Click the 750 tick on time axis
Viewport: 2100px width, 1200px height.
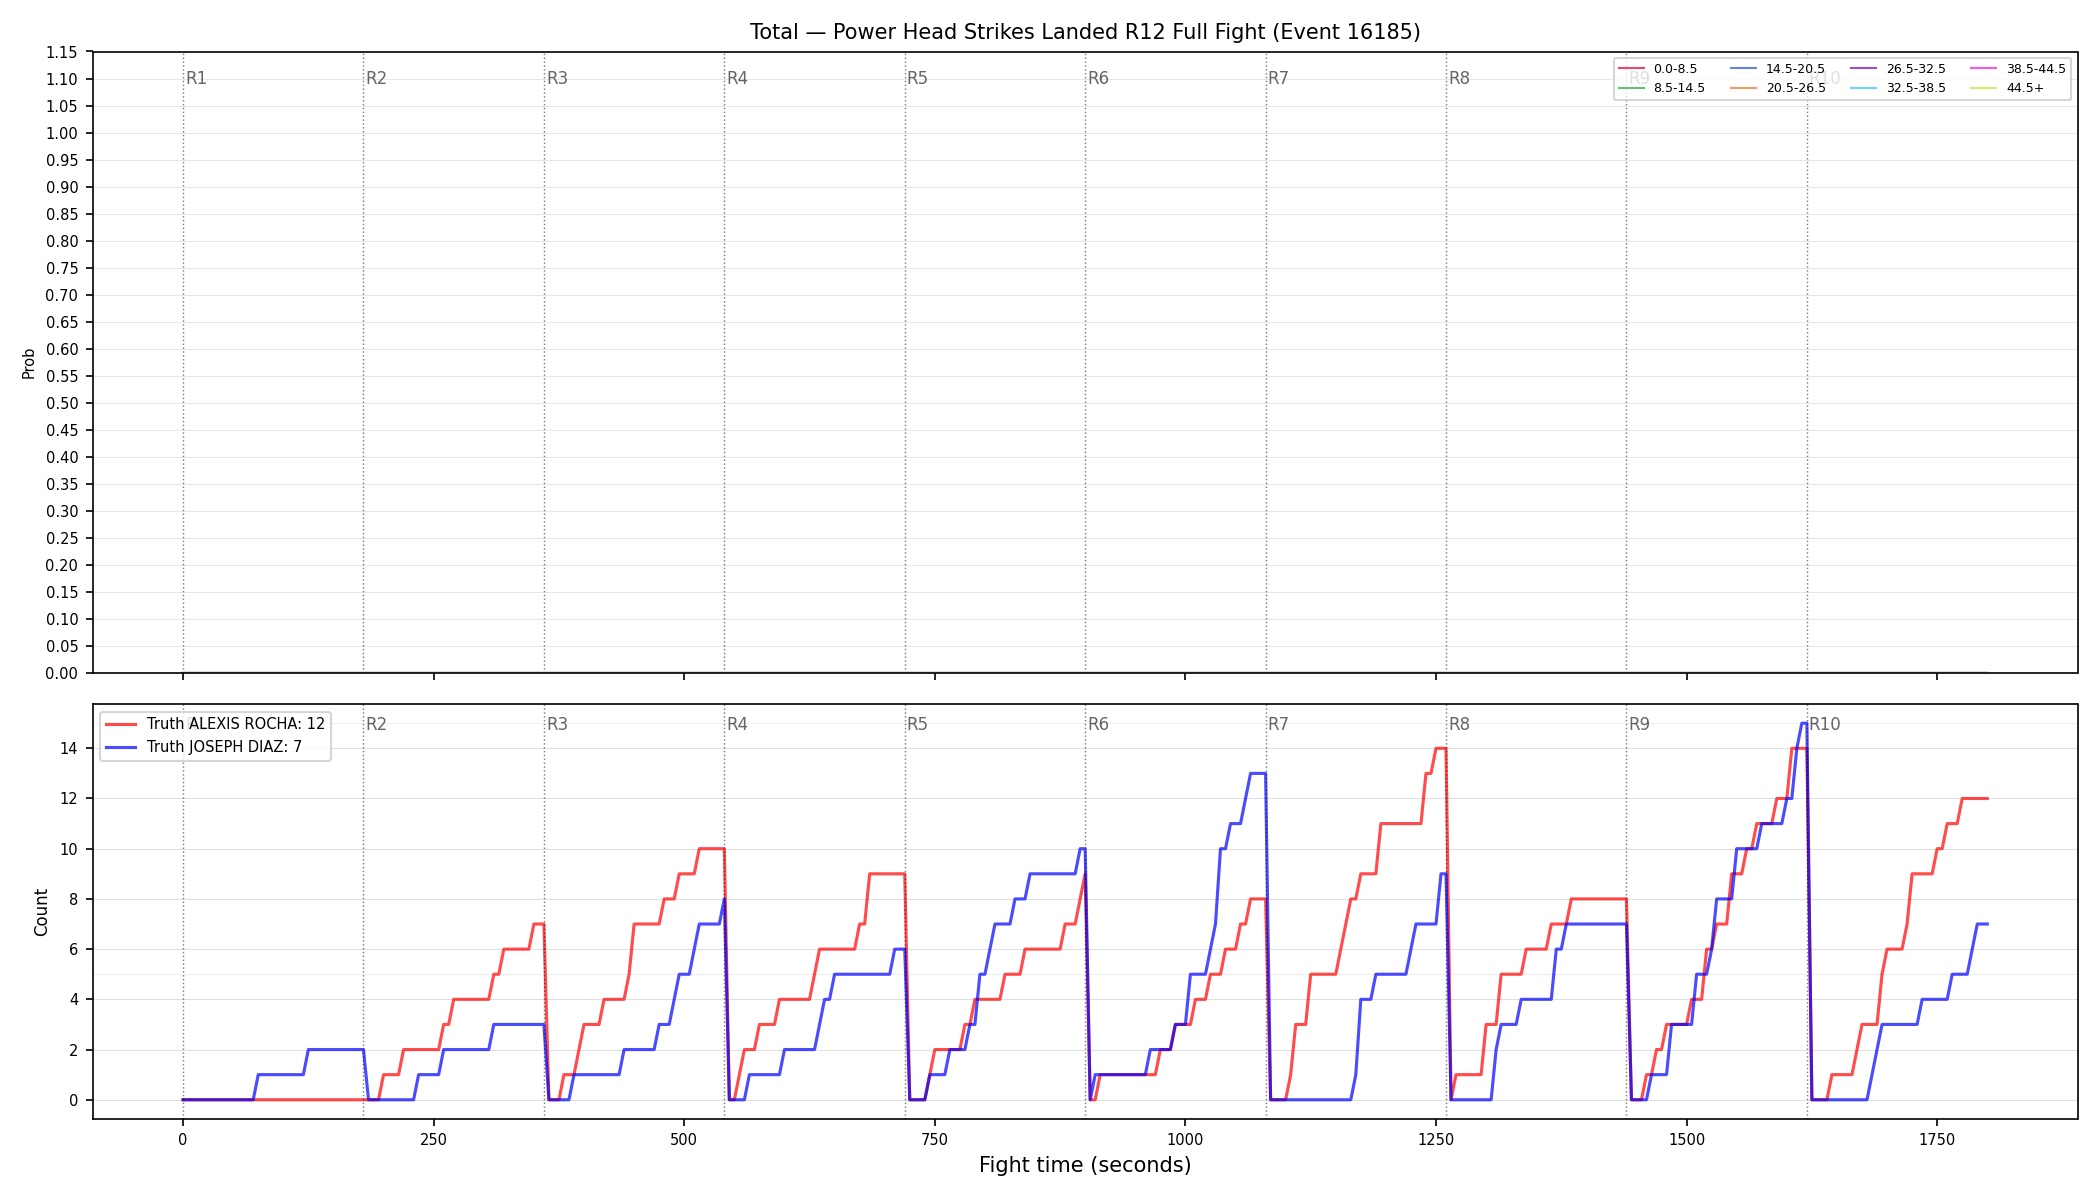(935, 1140)
